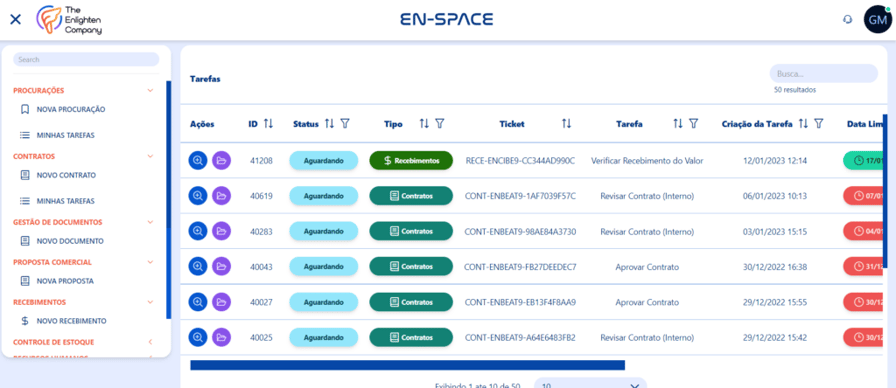Click magnifier view icon for task 41208
This screenshot has width=896, height=388.
tap(198, 161)
